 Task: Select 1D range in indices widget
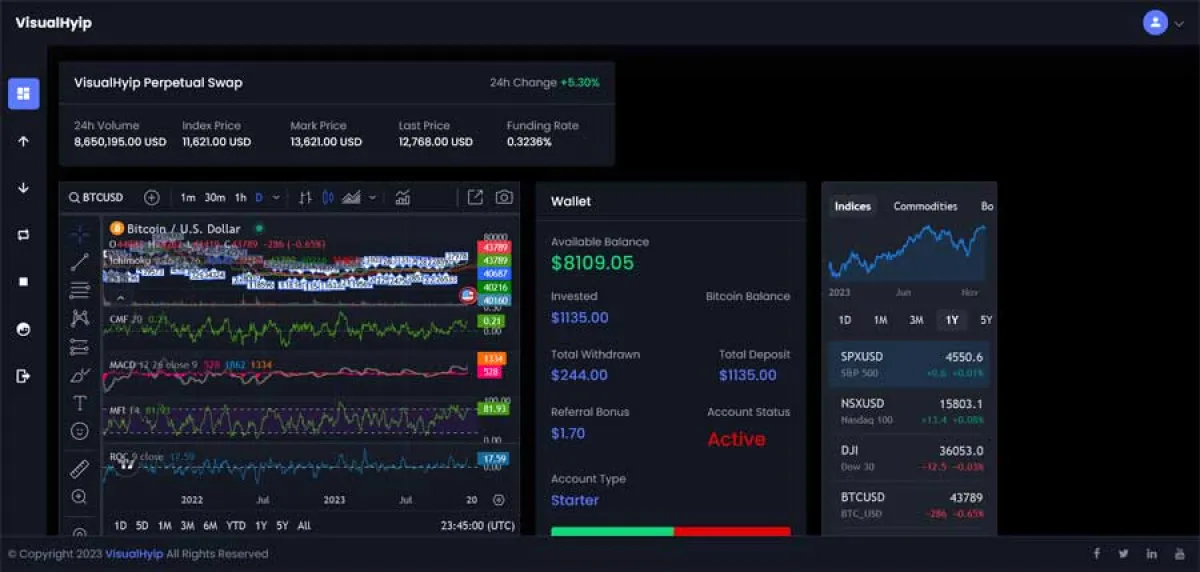click(x=845, y=320)
